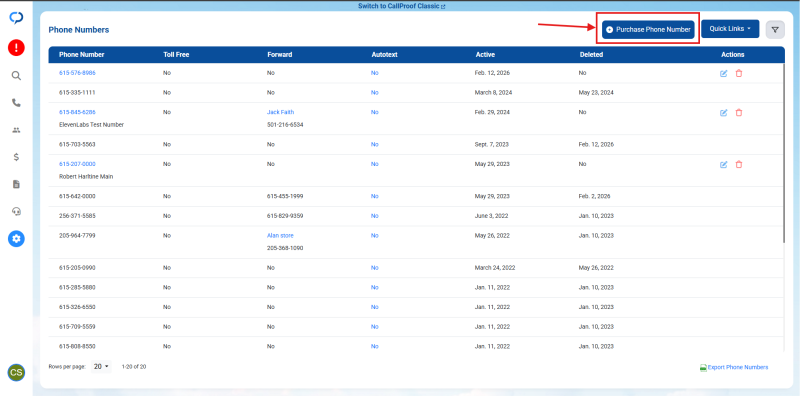Sort by the Active column header

485,55
